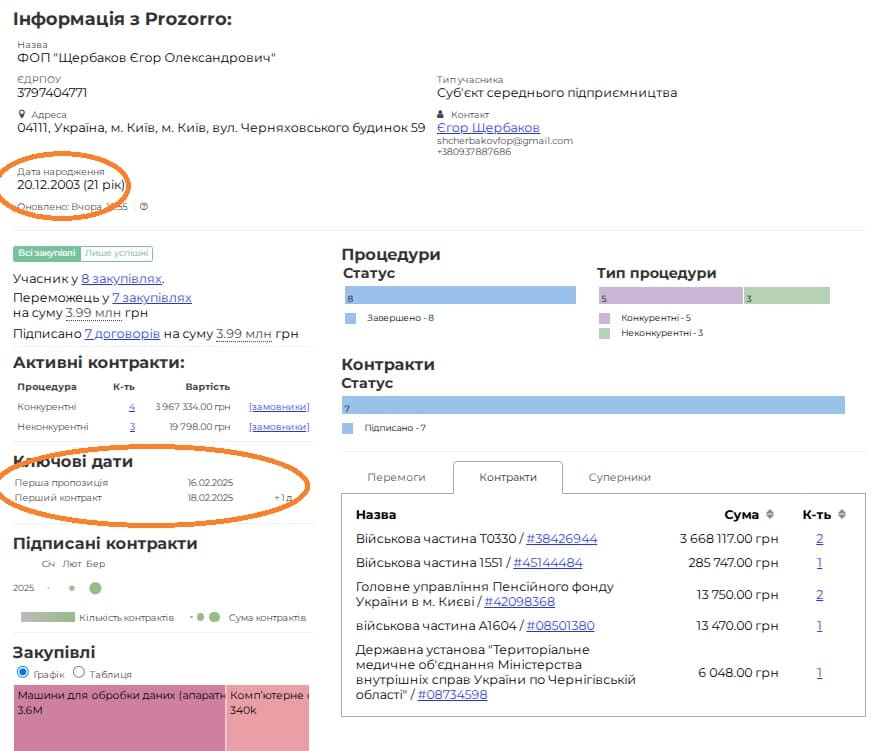Open buyer code #38426944 link

[561, 539]
